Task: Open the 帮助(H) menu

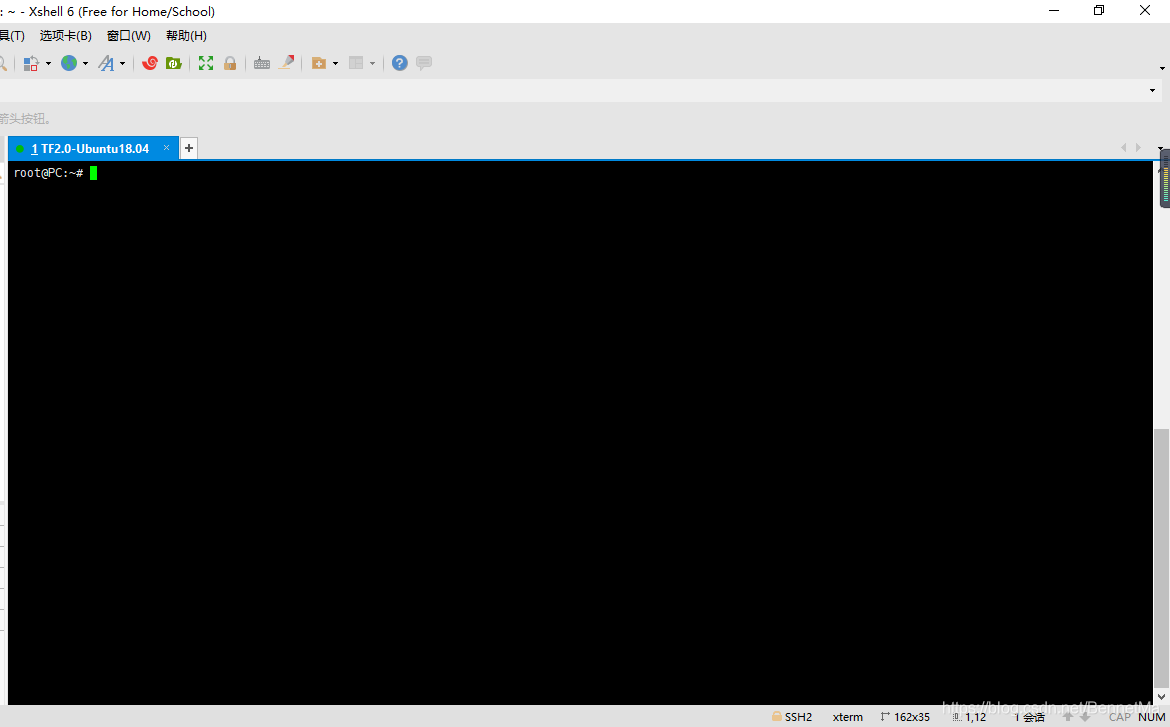Action: pos(186,36)
